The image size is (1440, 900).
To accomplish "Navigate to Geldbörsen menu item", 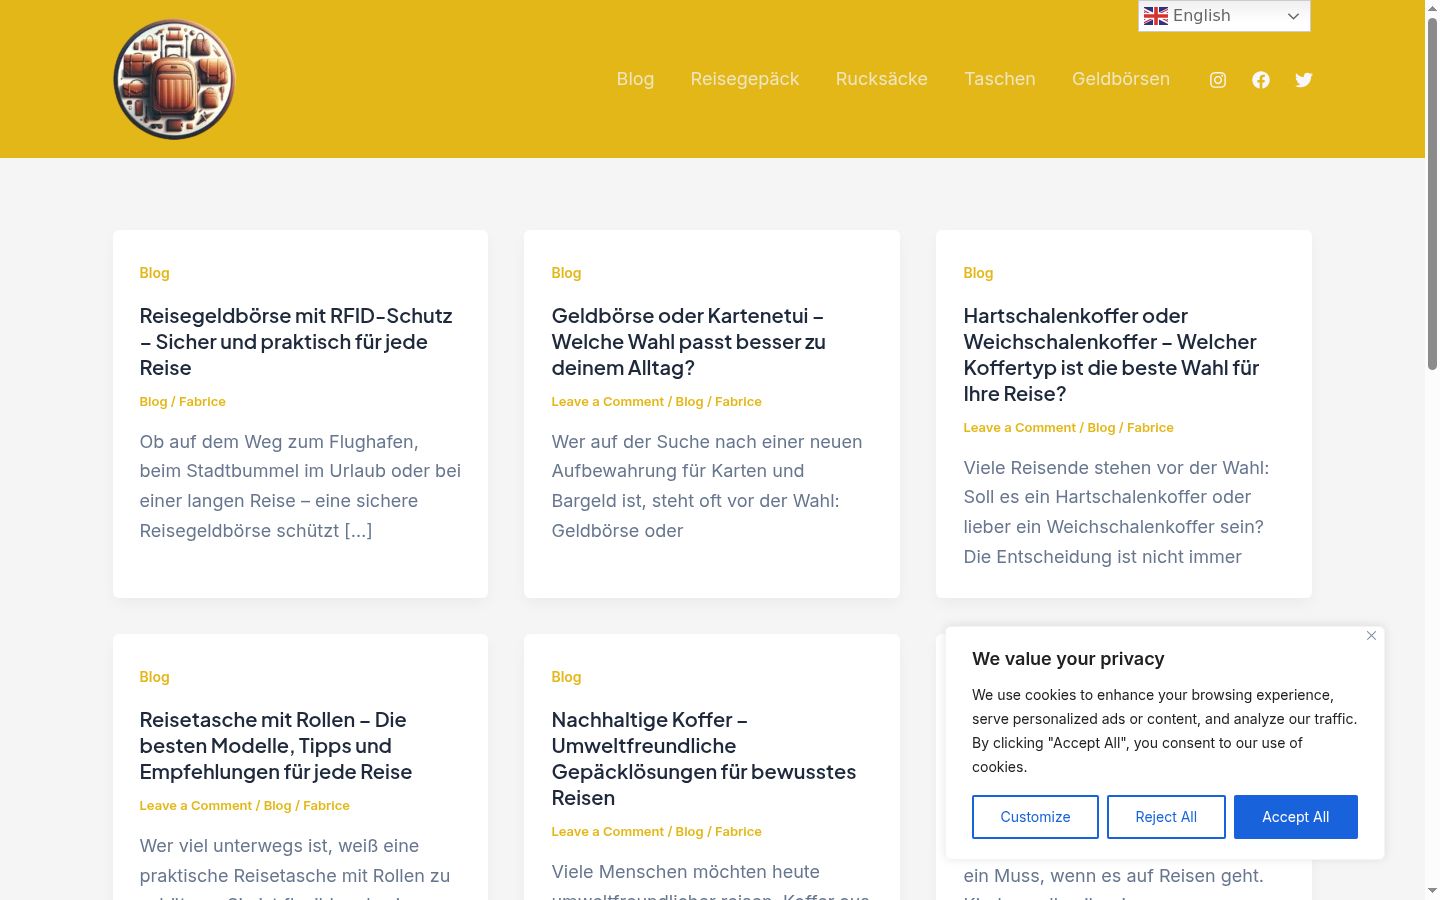I will [x=1121, y=79].
